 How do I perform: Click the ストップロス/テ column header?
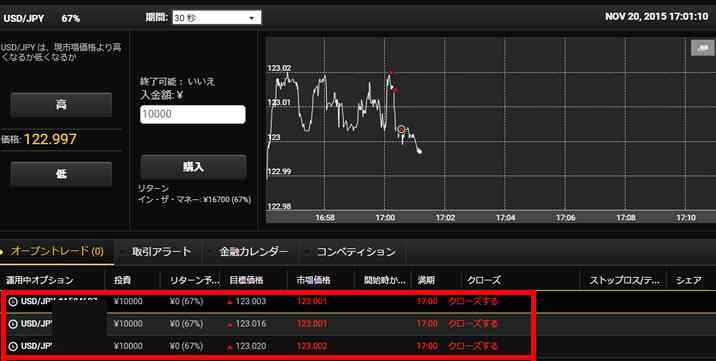(x=625, y=280)
